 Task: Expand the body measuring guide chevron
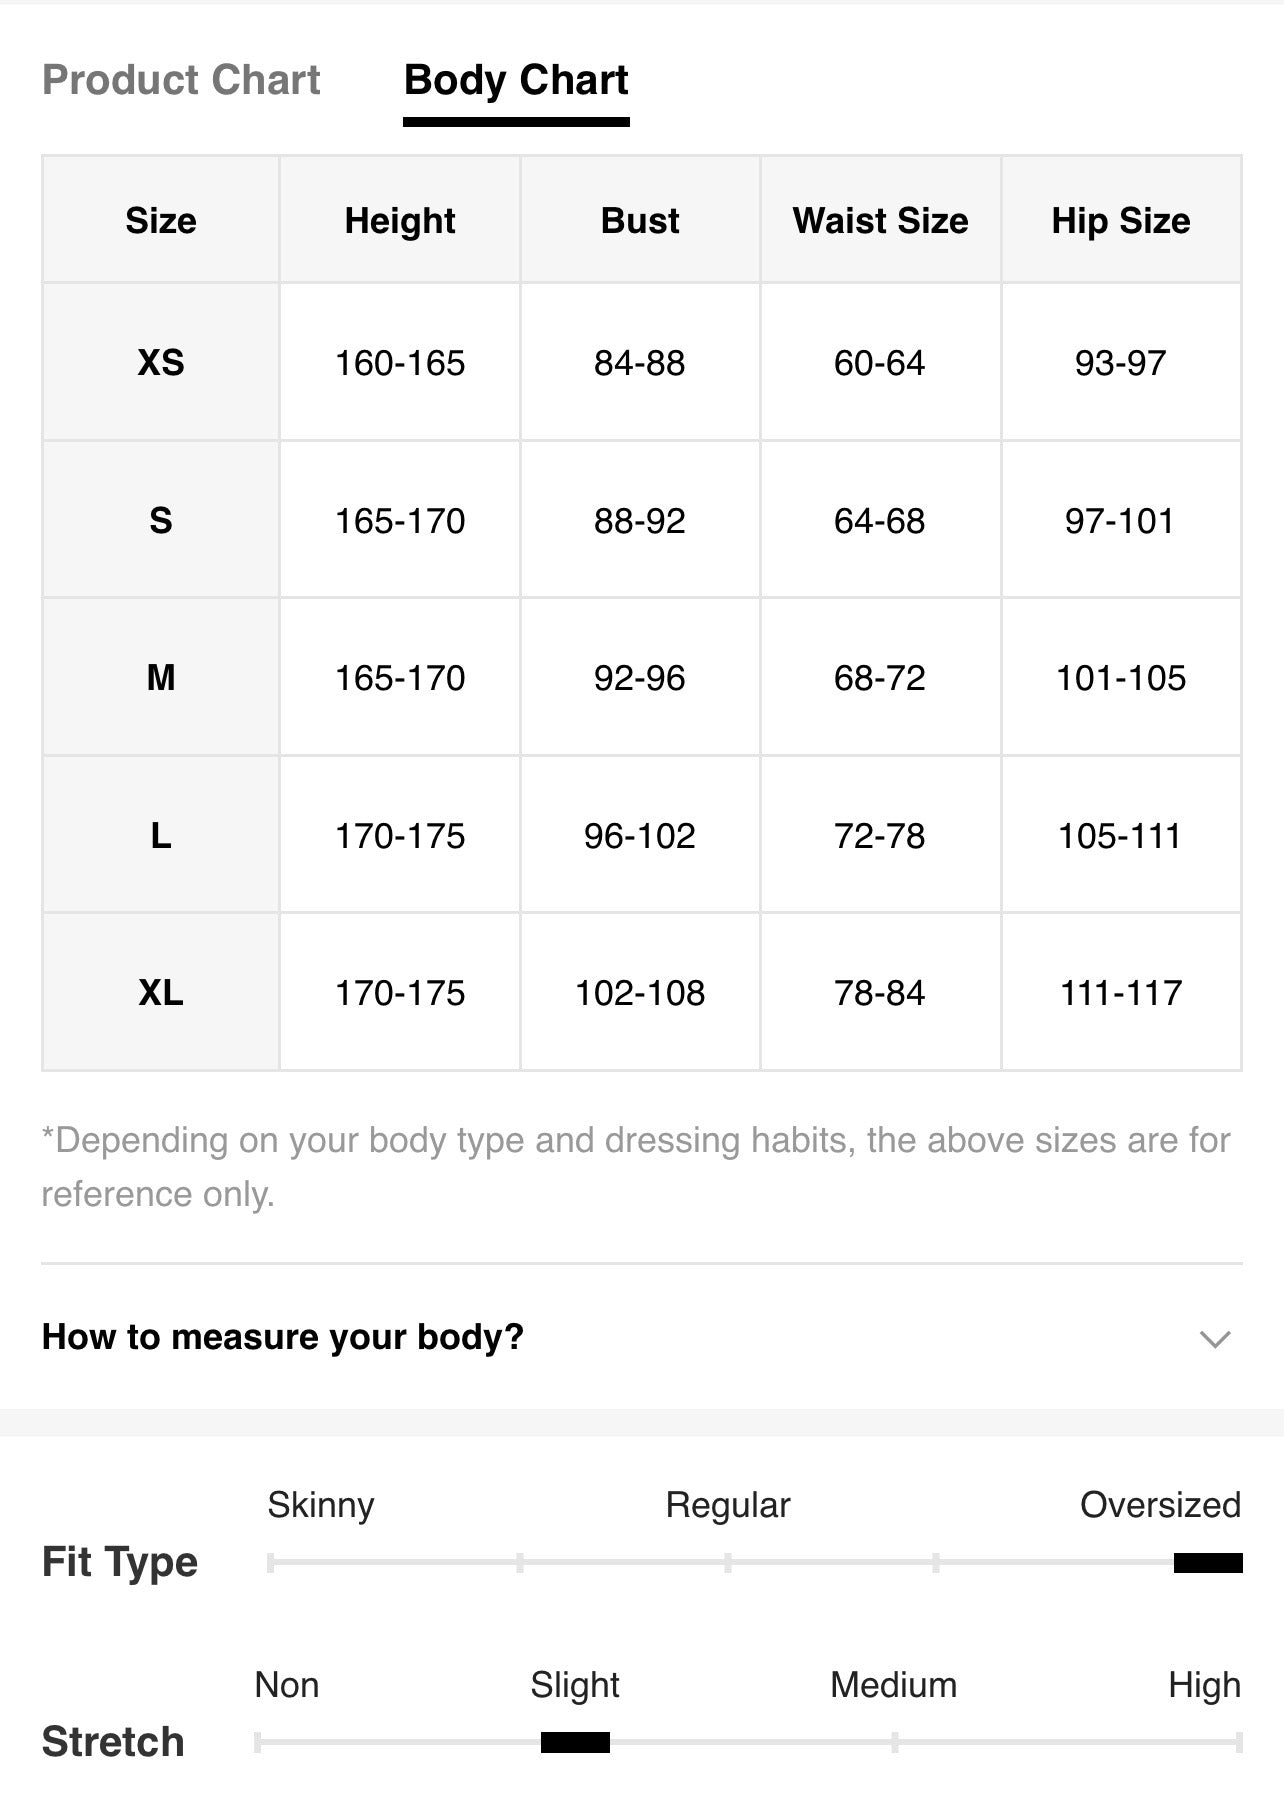pos(1215,1339)
